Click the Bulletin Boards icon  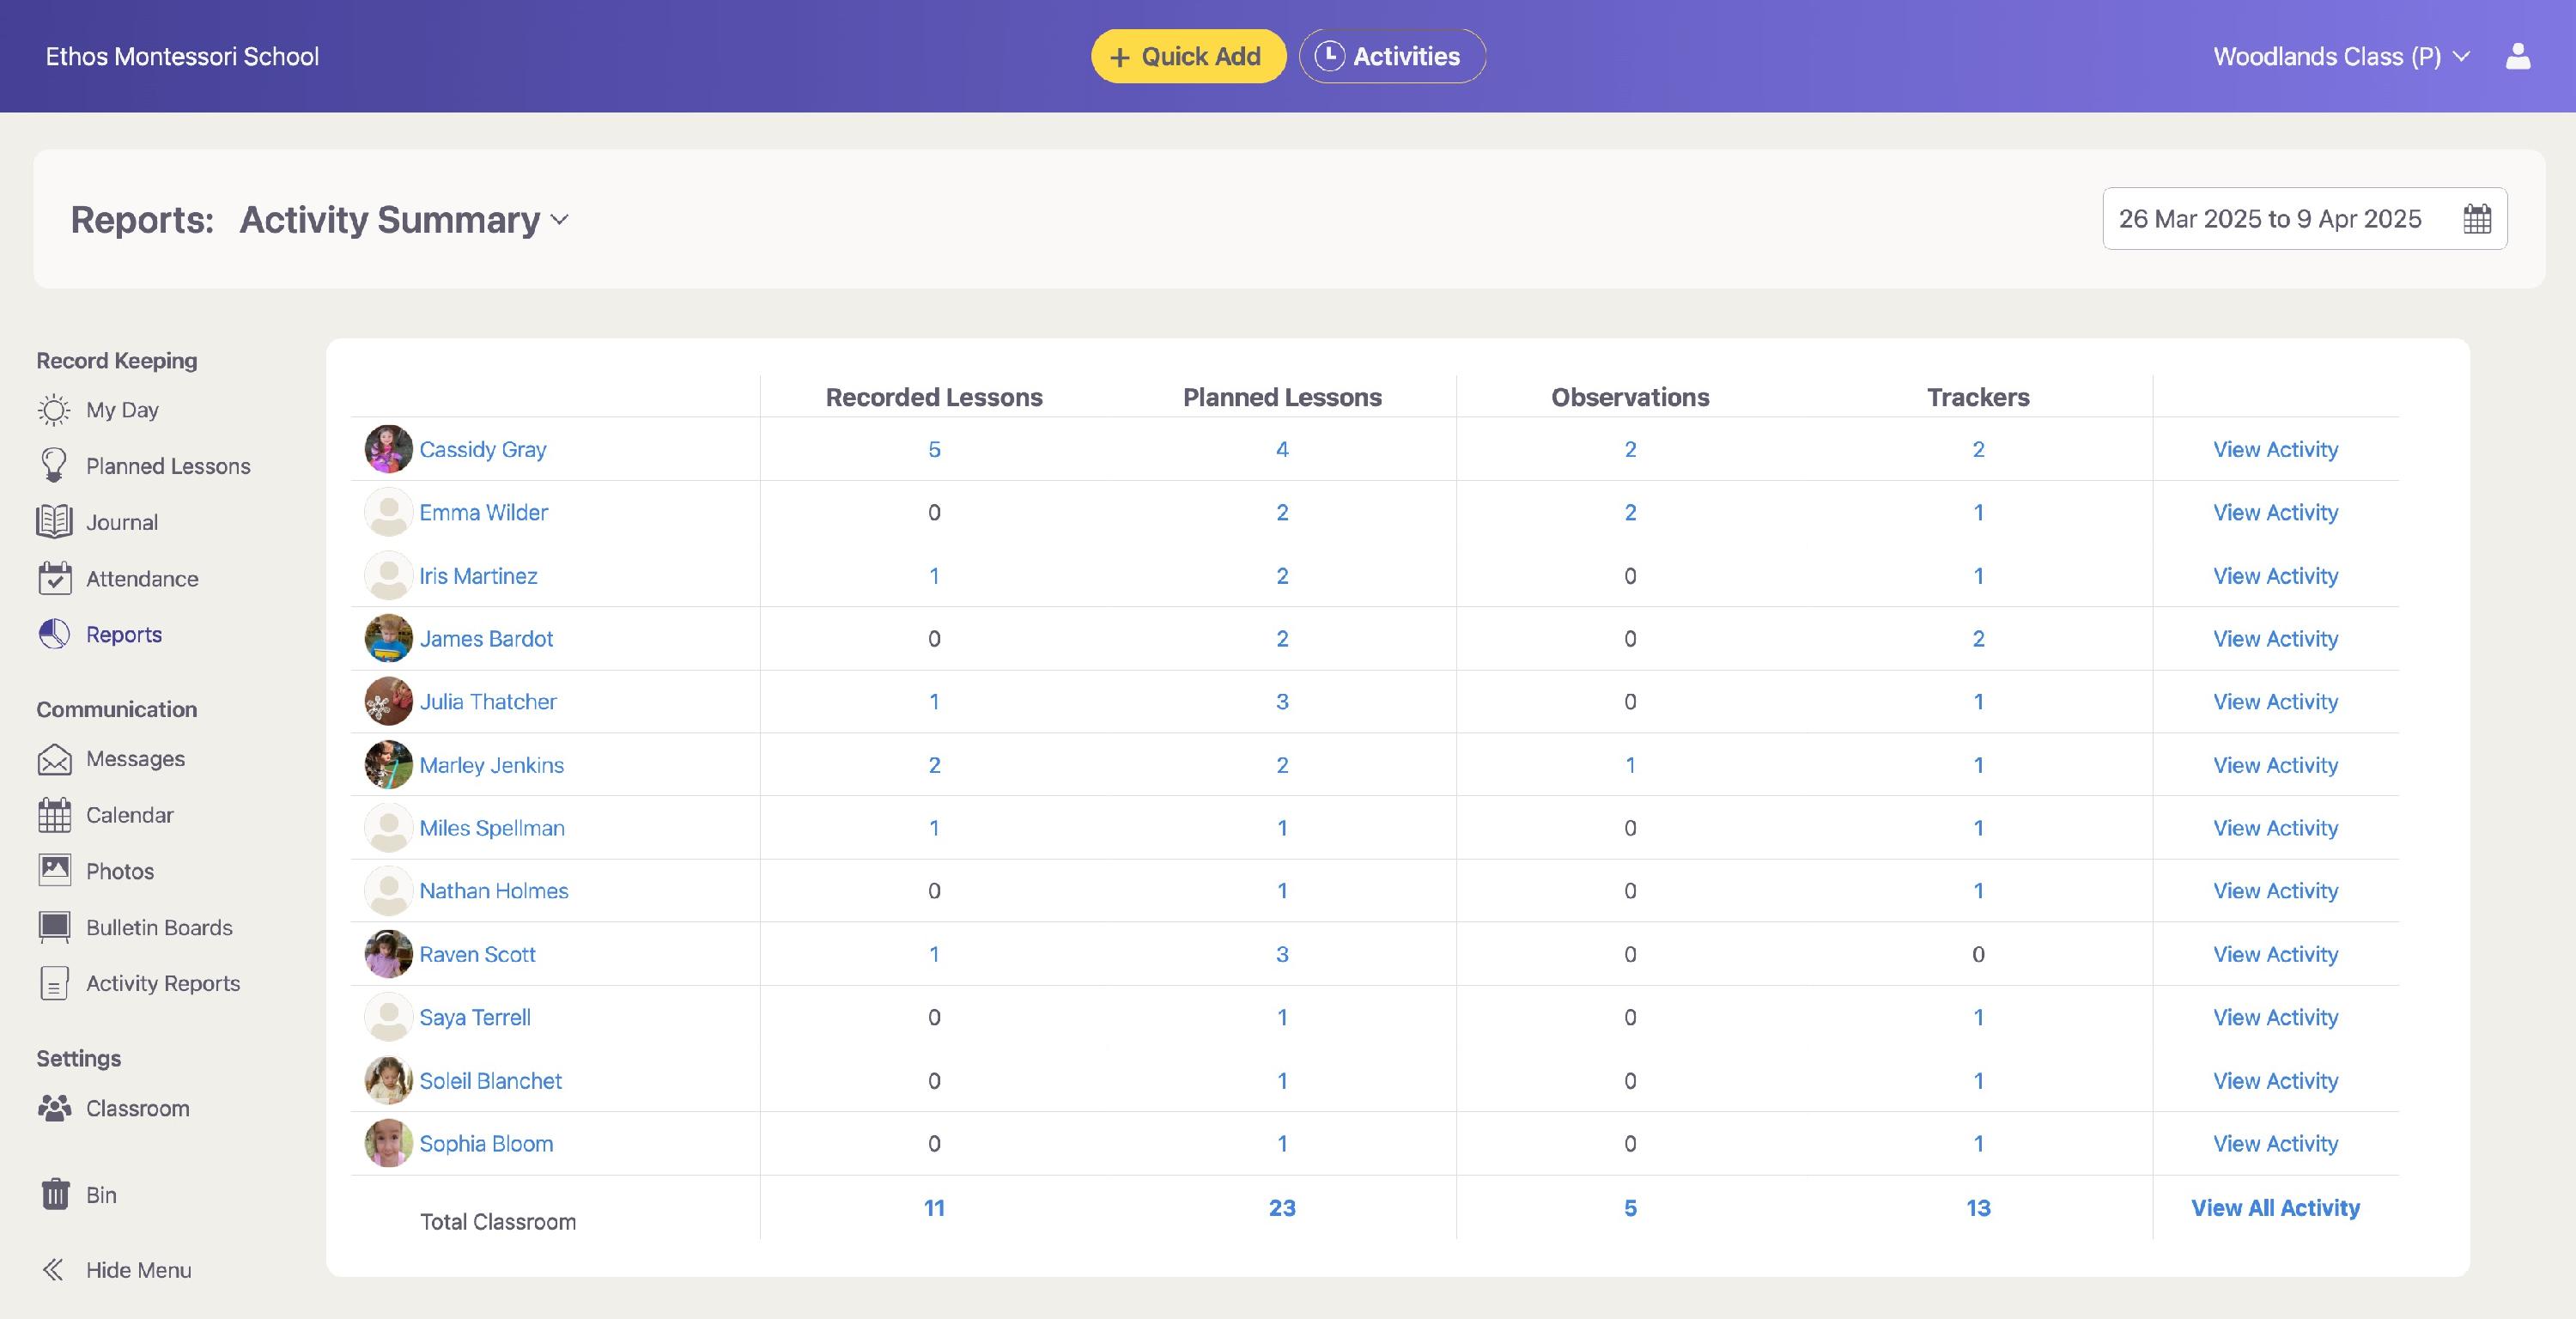[54, 927]
